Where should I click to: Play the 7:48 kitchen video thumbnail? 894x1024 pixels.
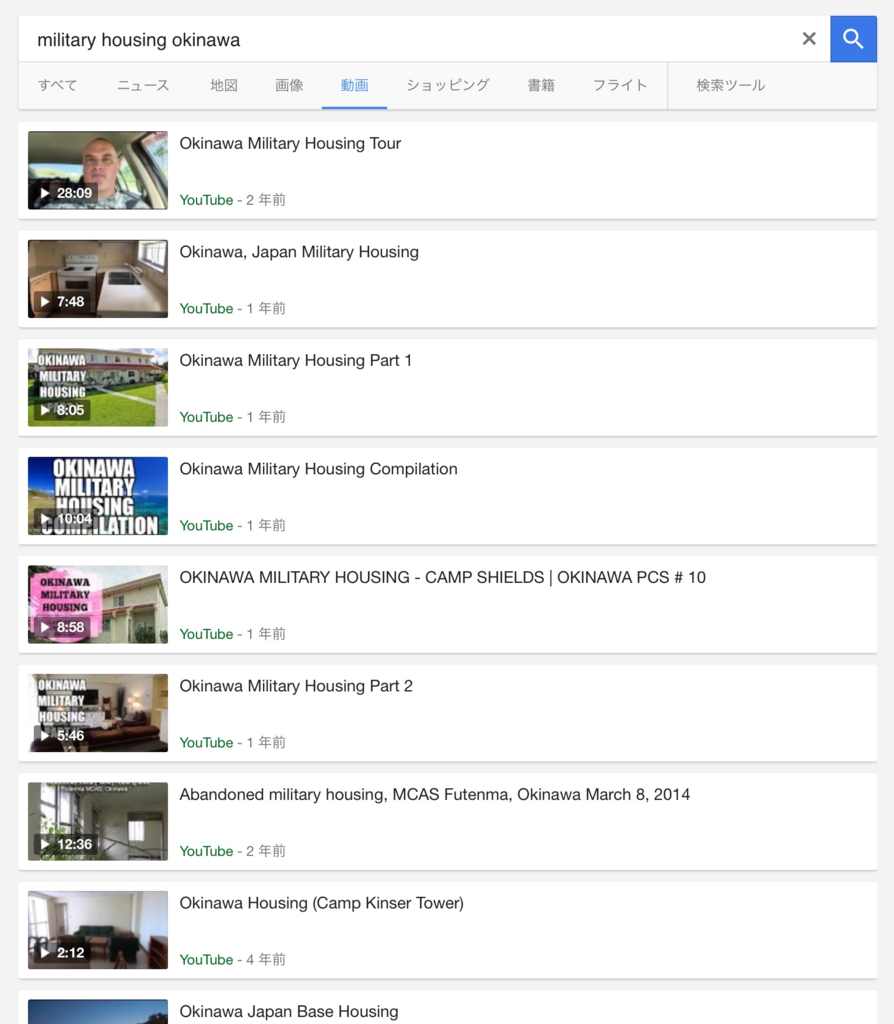[x=98, y=279]
